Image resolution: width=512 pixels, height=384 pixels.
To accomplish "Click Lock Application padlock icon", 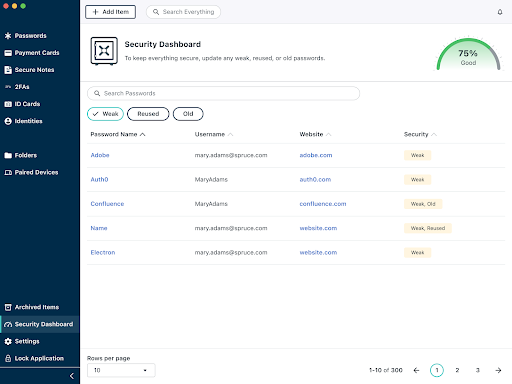I will [x=8, y=358].
